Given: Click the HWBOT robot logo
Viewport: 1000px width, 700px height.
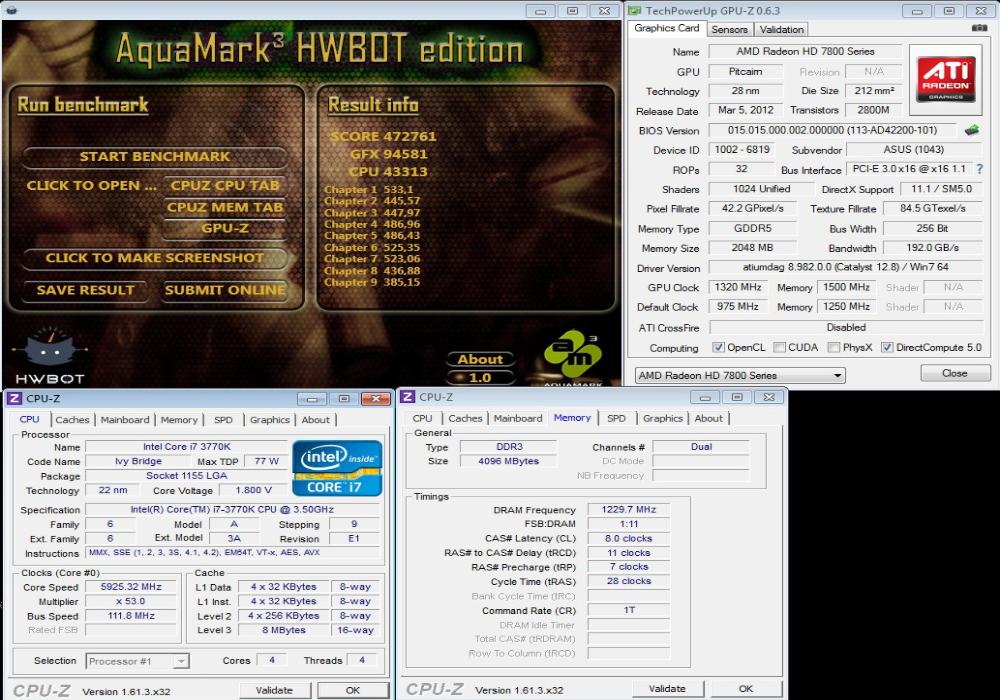Looking at the screenshot, I should tap(50, 356).
